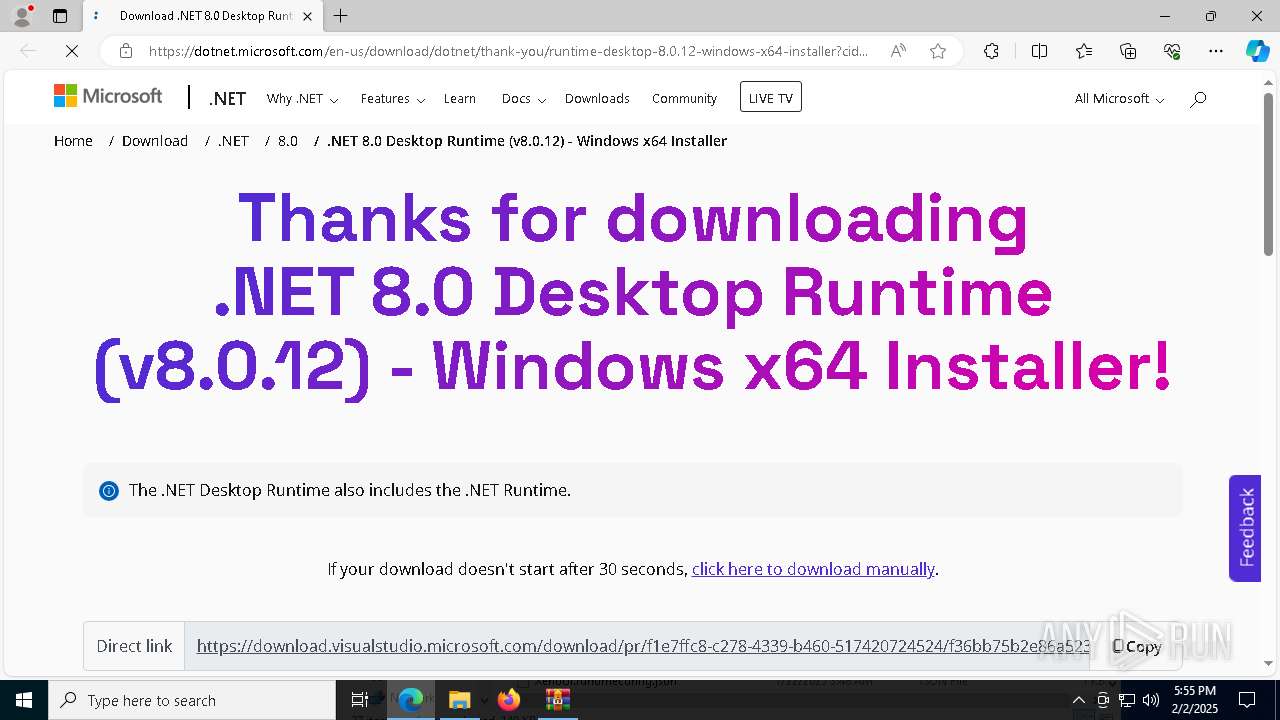Open the Community nav item
1280x720 pixels.
click(684, 98)
